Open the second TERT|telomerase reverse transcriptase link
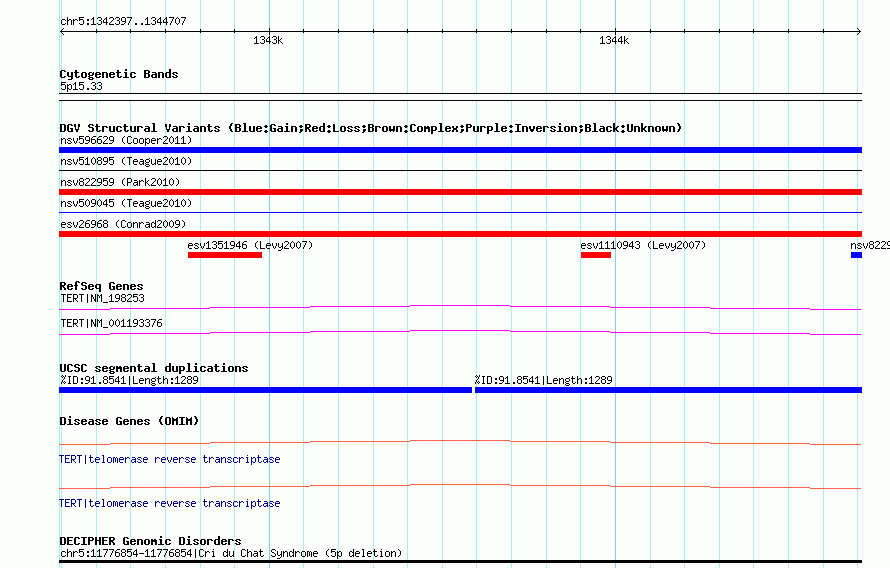The image size is (890, 568). coord(170,503)
